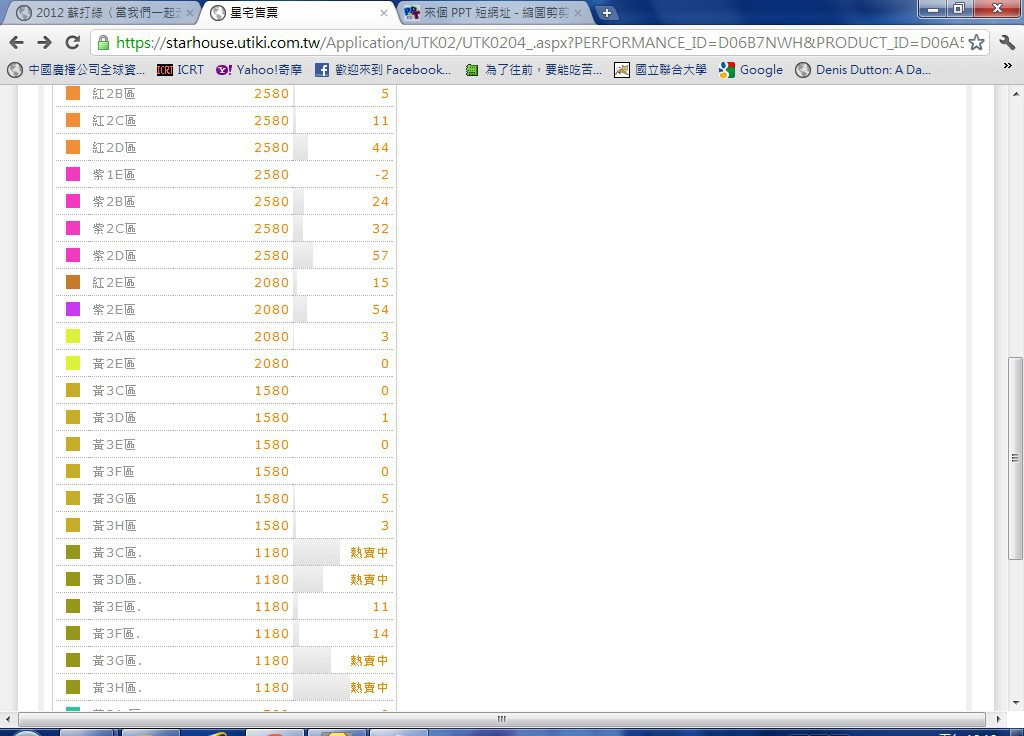
Task: Close the 2012 蘇打綠 tab
Action: [x=190, y=13]
